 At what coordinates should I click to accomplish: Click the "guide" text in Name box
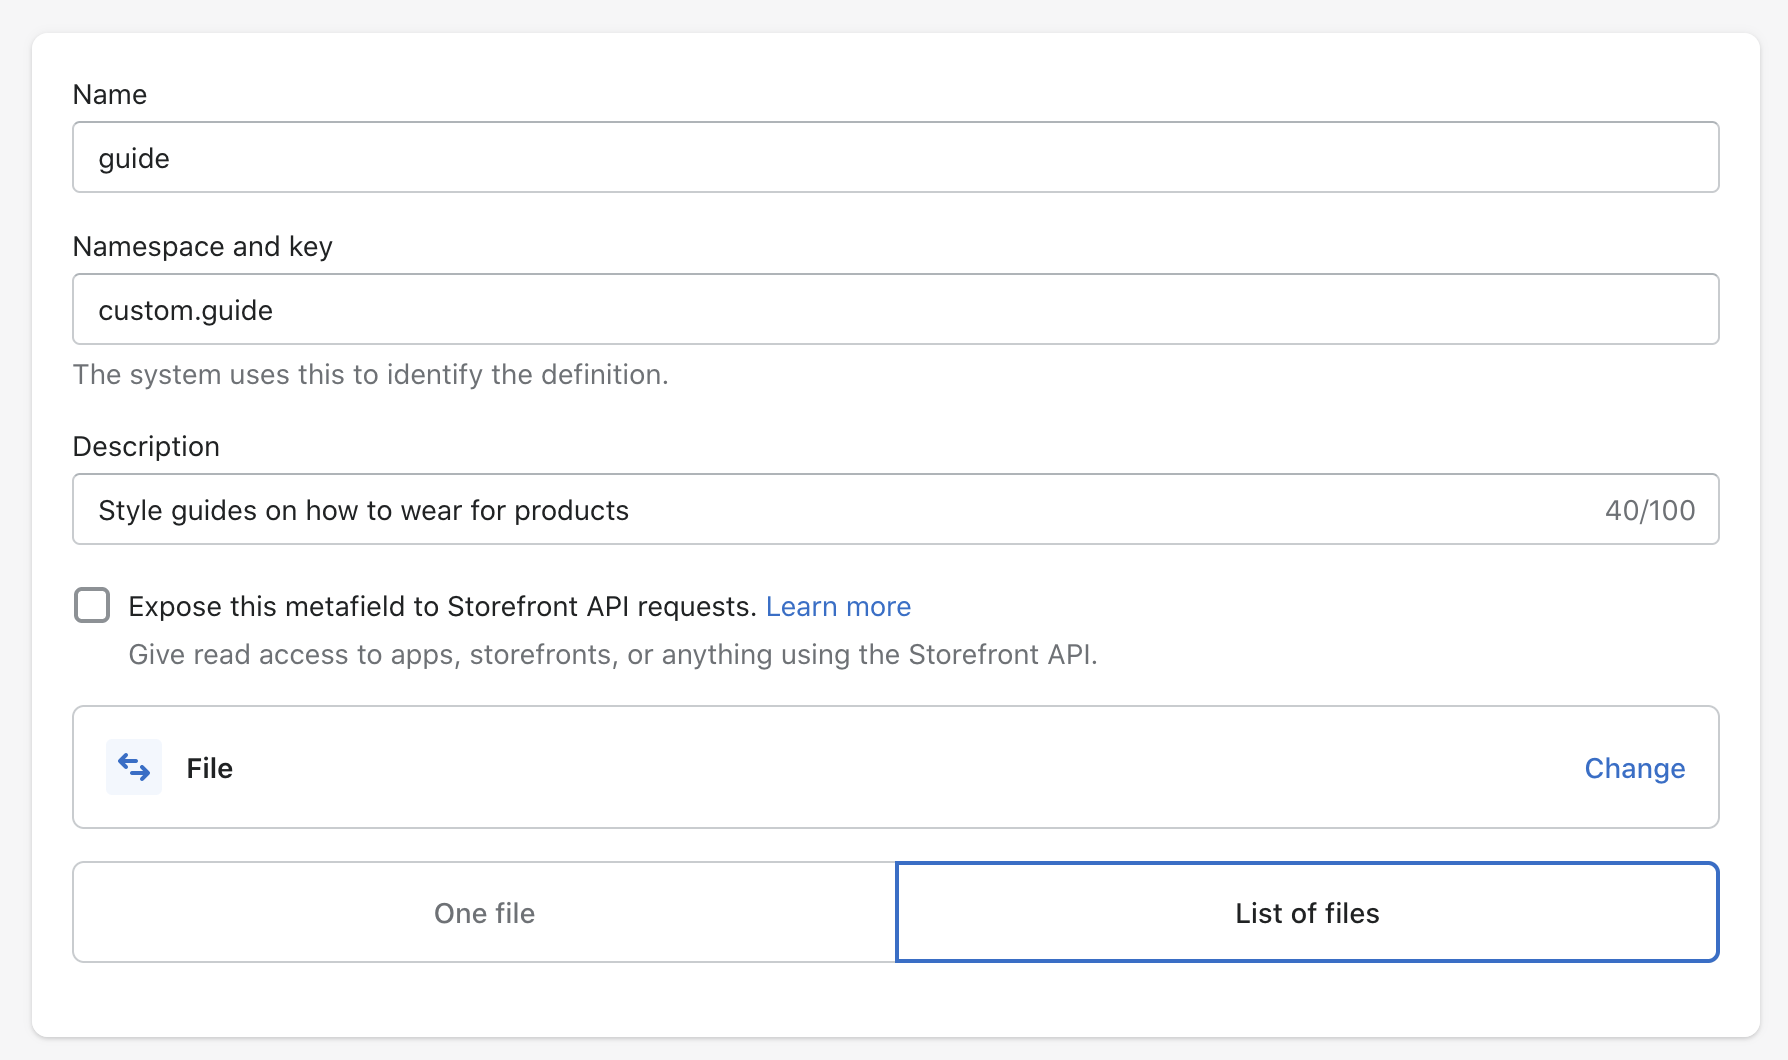pyautogui.click(x=134, y=158)
